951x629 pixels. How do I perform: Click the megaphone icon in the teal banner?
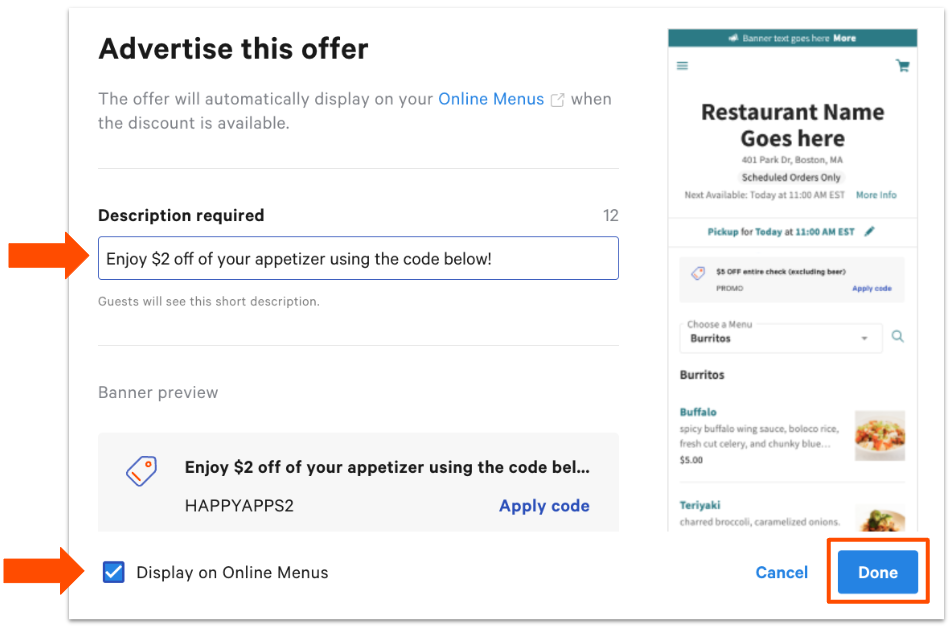point(733,38)
